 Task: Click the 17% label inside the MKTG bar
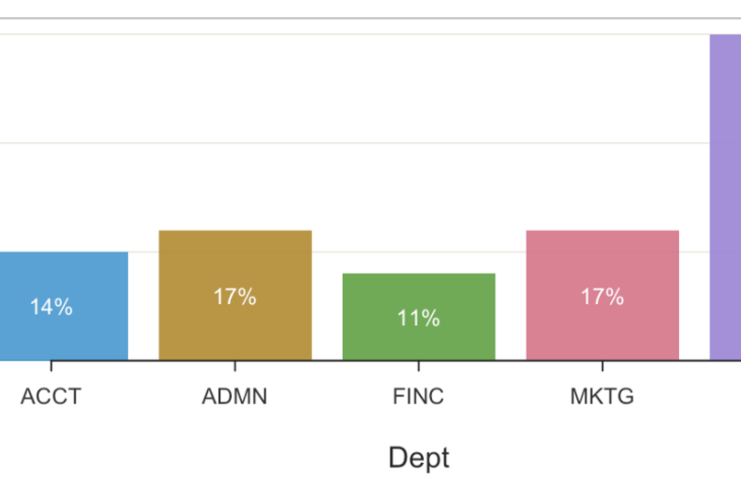(x=602, y=297)
